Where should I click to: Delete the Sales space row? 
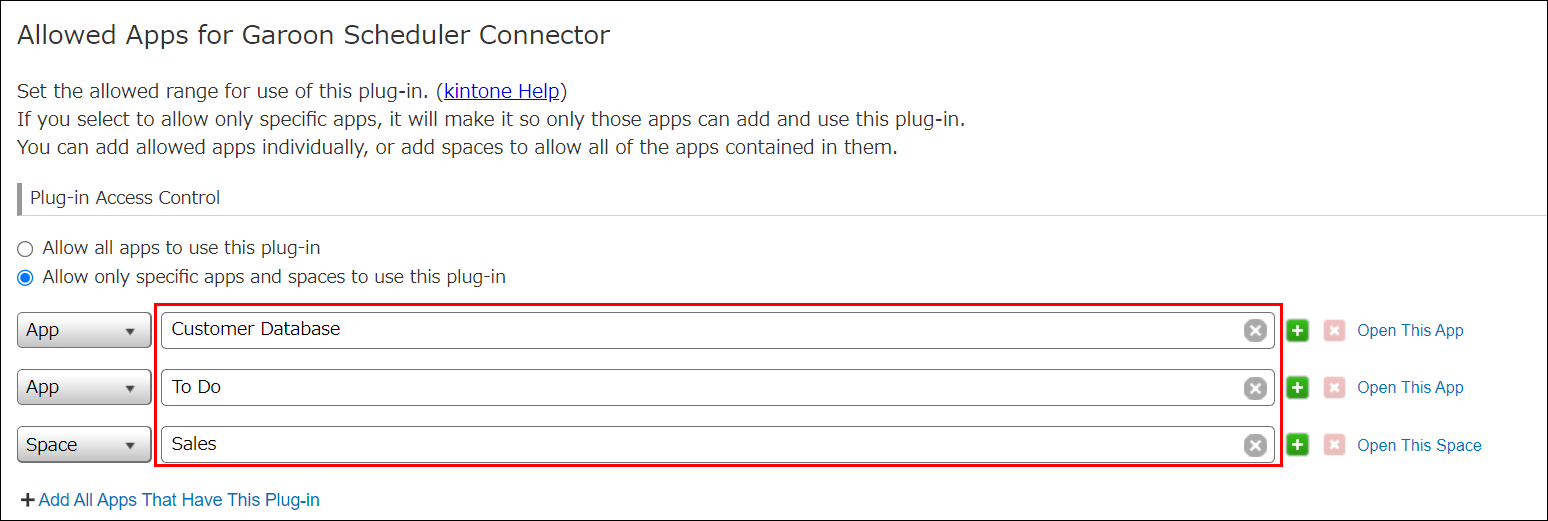click(1334, 446)
